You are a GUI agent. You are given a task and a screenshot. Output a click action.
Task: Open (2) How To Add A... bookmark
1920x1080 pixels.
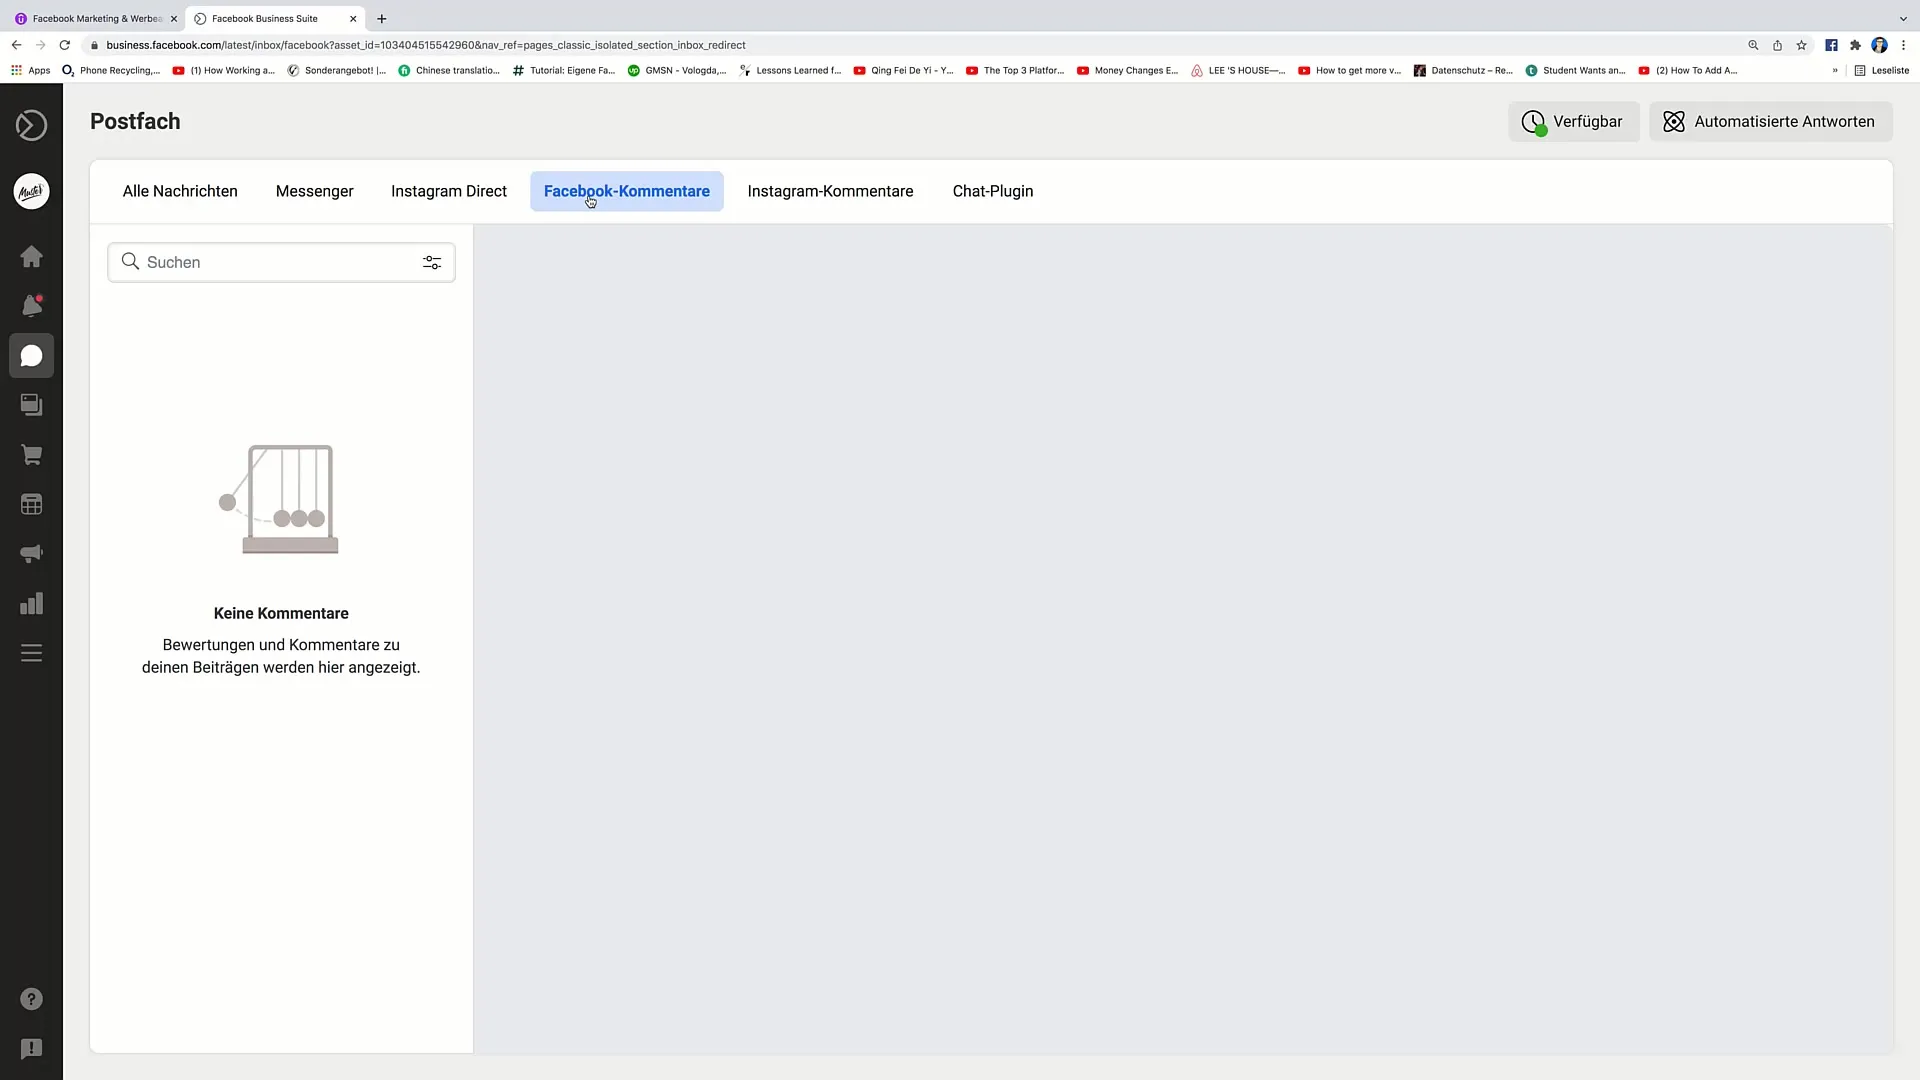[1688, 70]
